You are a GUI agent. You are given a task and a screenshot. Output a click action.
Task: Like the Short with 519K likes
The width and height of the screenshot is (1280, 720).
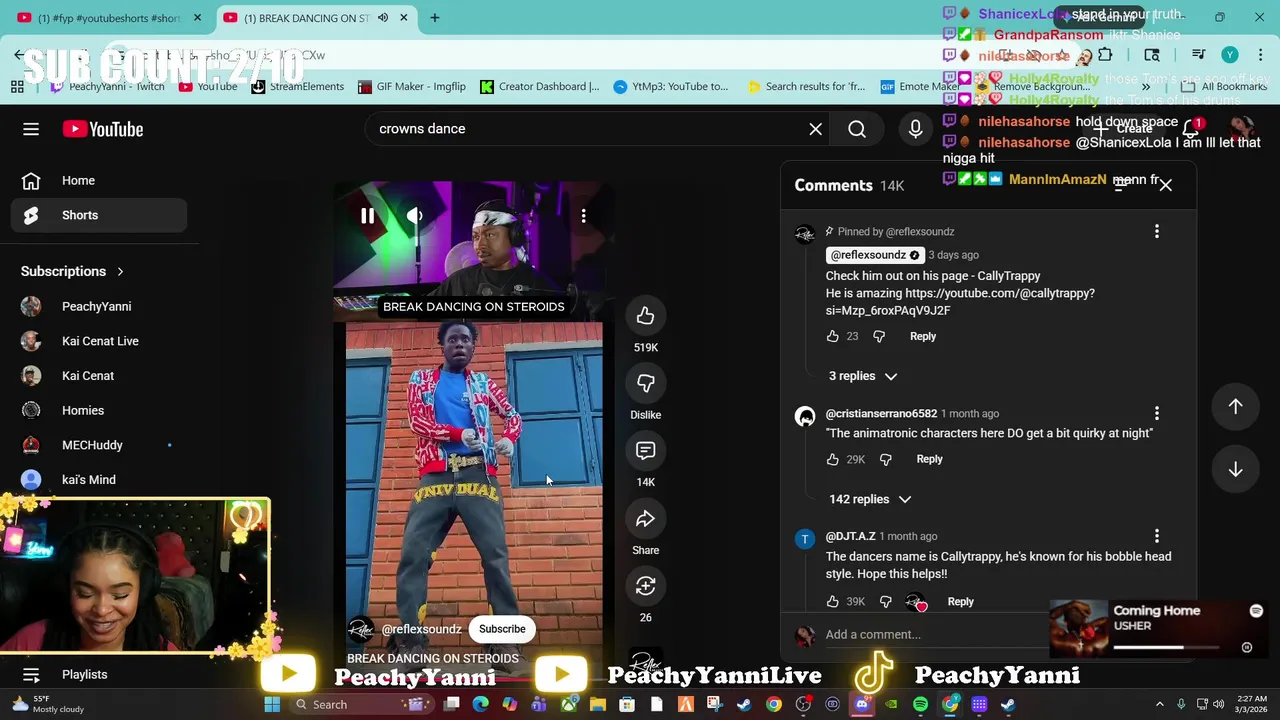(x=645, y=316)
